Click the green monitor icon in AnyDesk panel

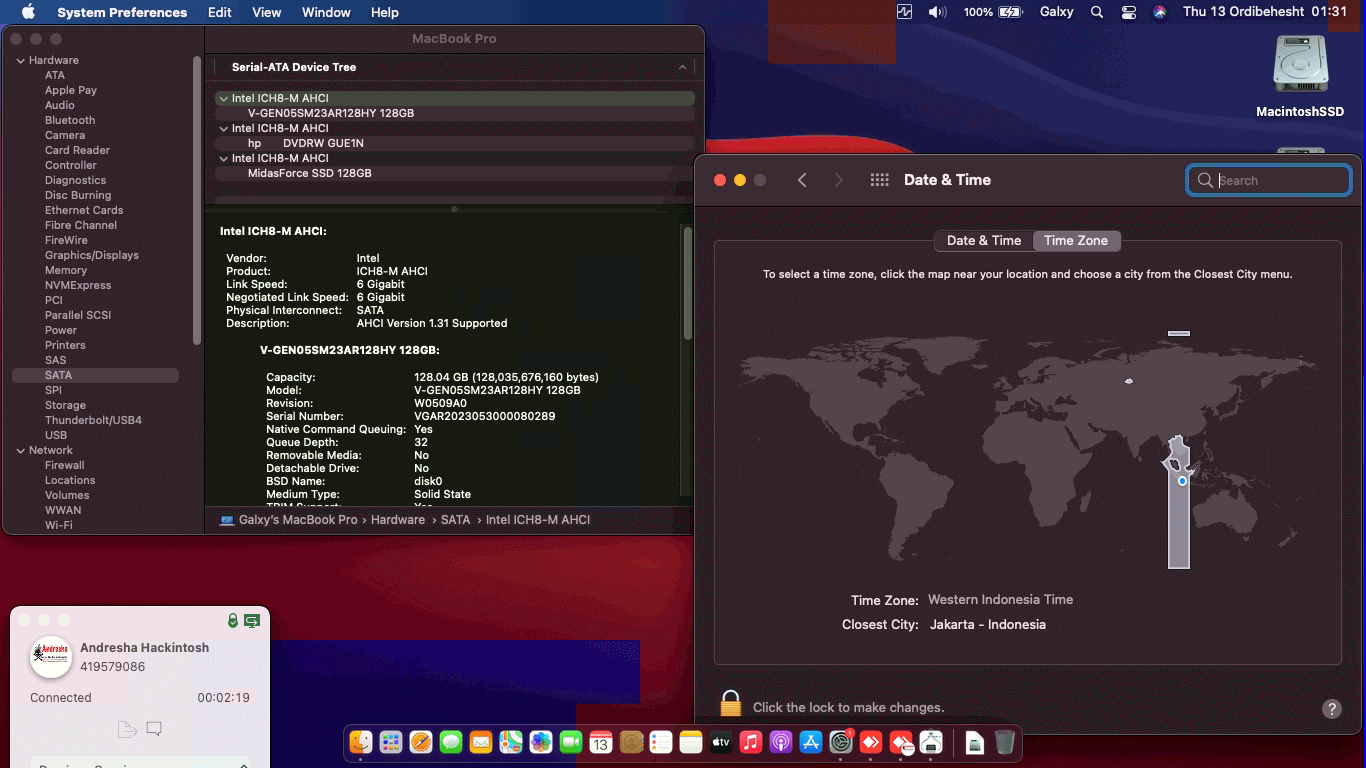252,621
